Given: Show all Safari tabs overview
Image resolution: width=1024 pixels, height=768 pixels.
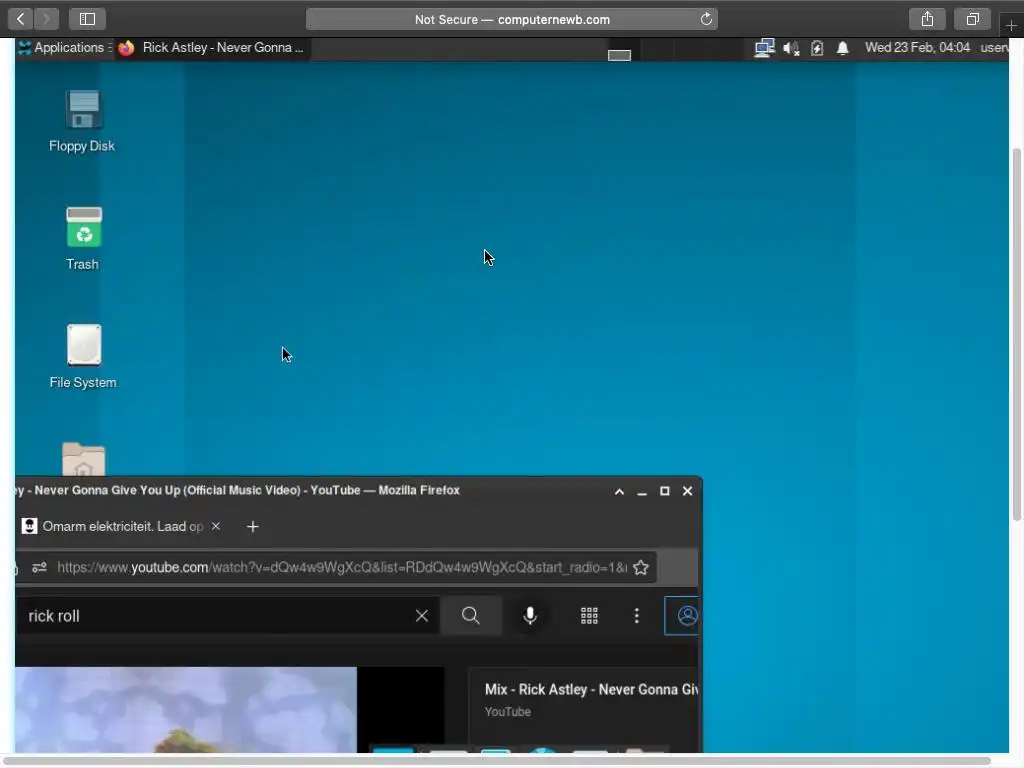Looking at the screenshot, I should click(972, 19).
